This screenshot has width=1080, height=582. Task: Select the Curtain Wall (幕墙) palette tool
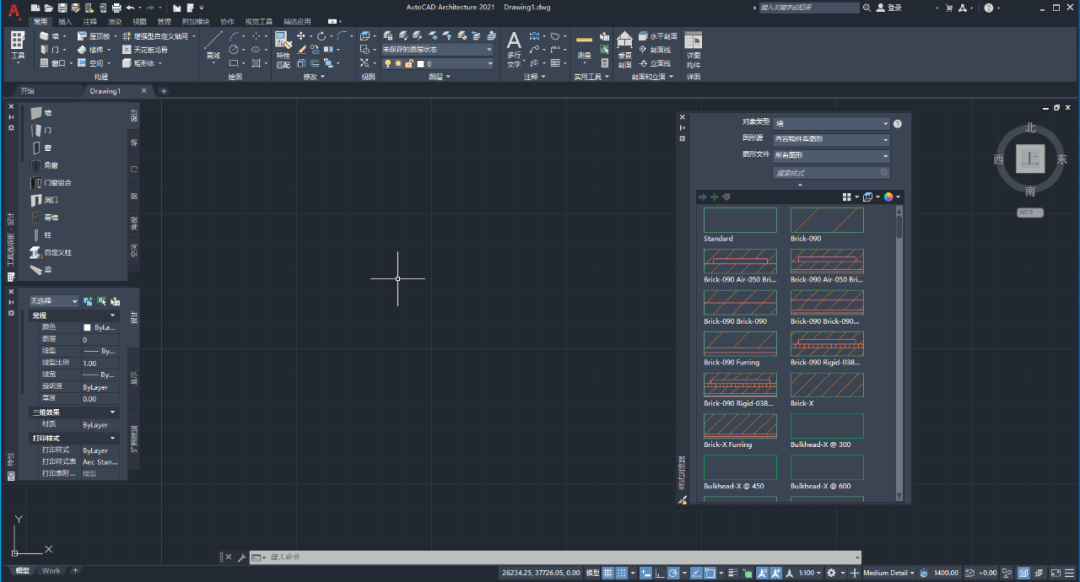(x=45, y=218)
